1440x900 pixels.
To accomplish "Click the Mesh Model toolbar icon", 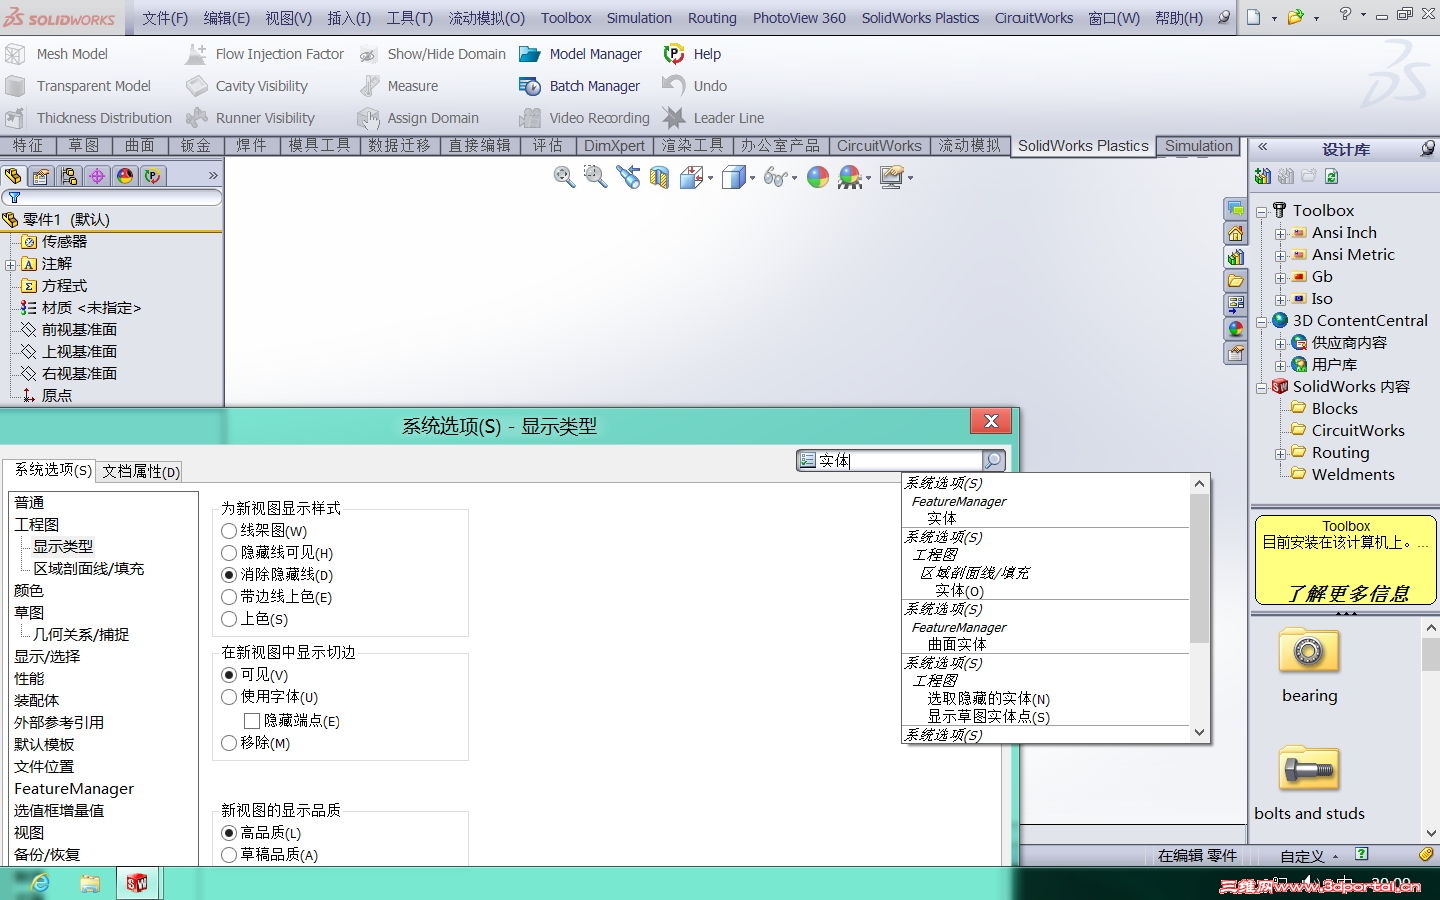I will tap(15, 54).
